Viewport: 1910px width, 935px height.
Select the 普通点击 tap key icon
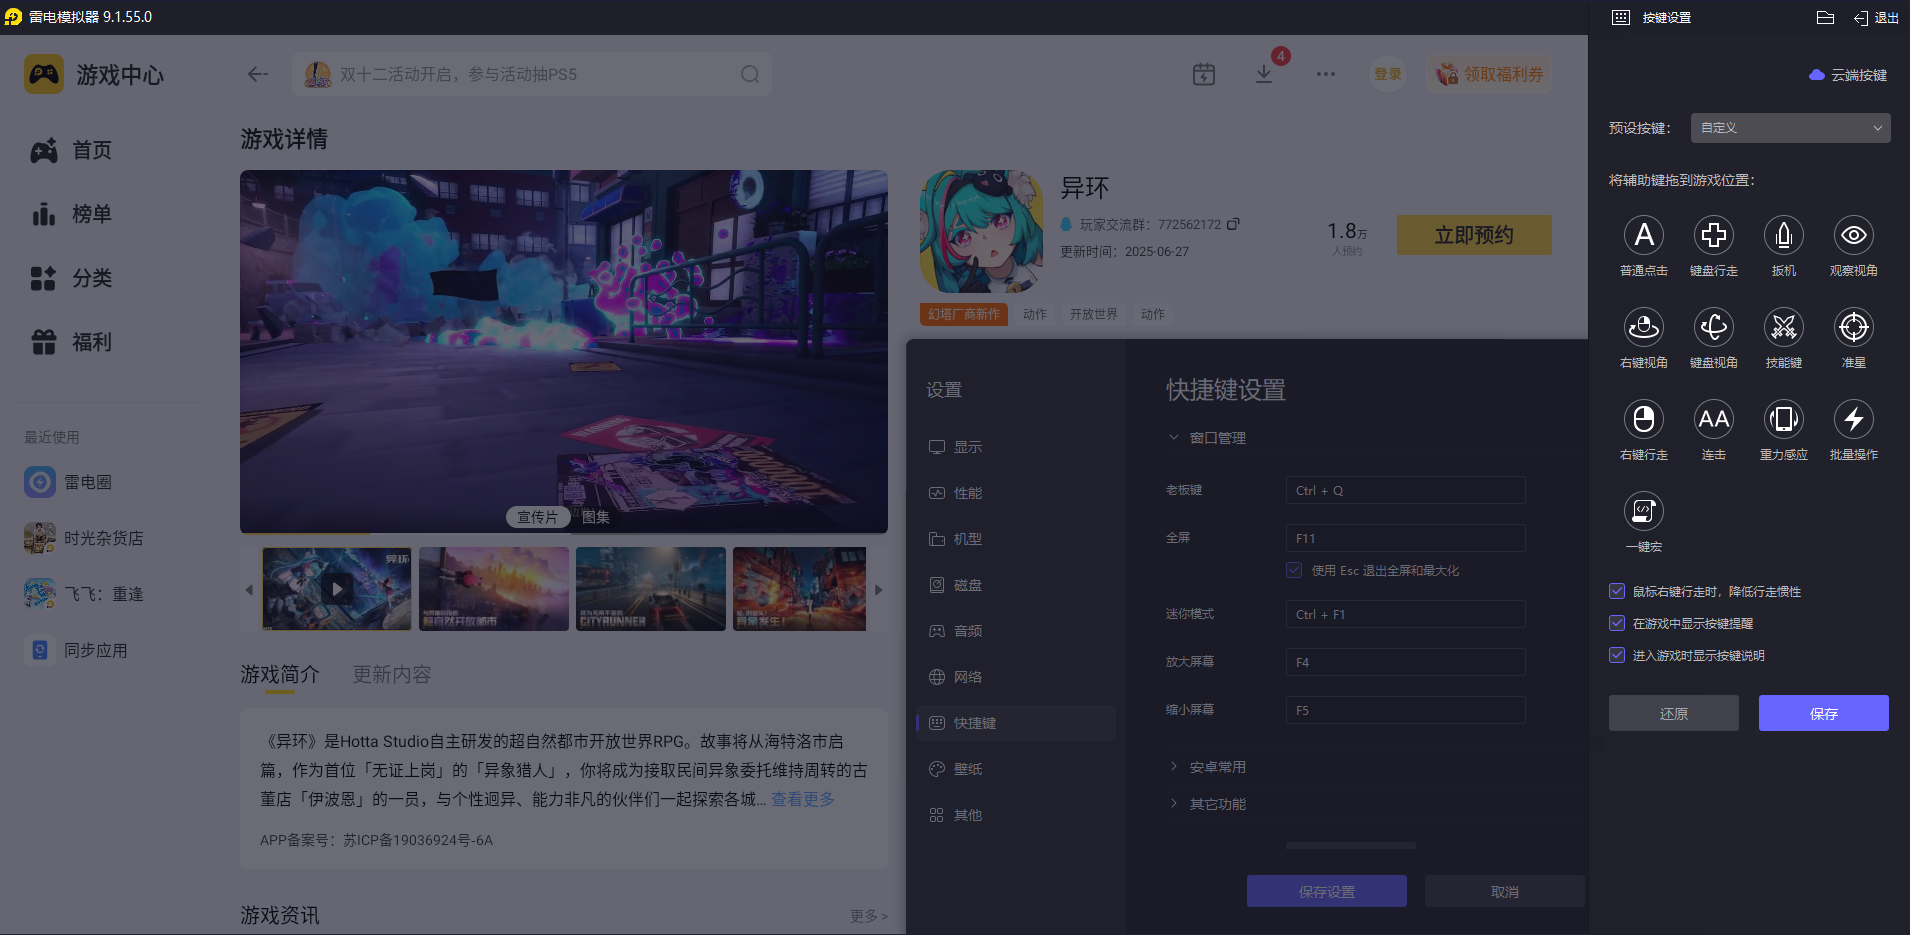tap(1644, 236)
